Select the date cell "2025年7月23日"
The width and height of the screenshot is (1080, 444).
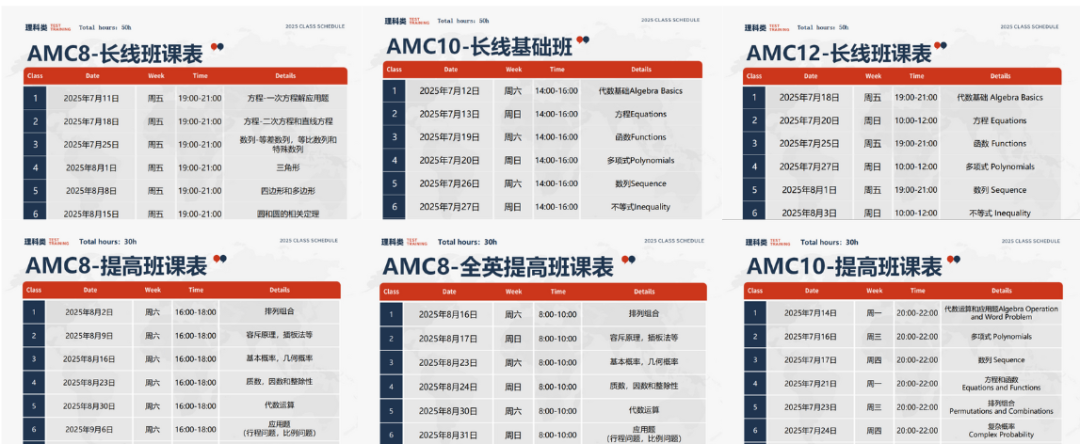[x=812, y=407]
